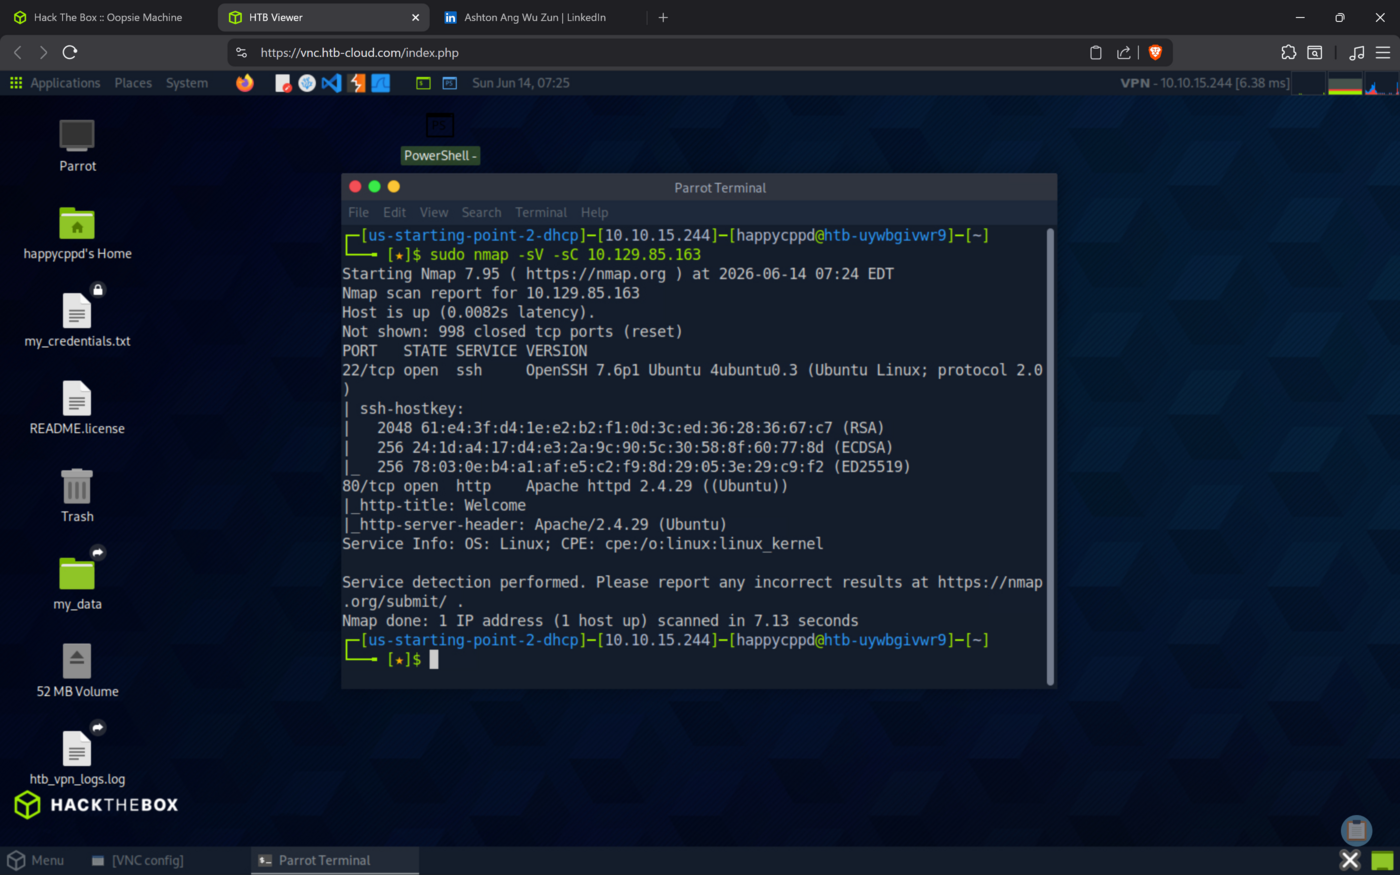
Task: Open happycppd's Home folder
Action: point(77,233)
